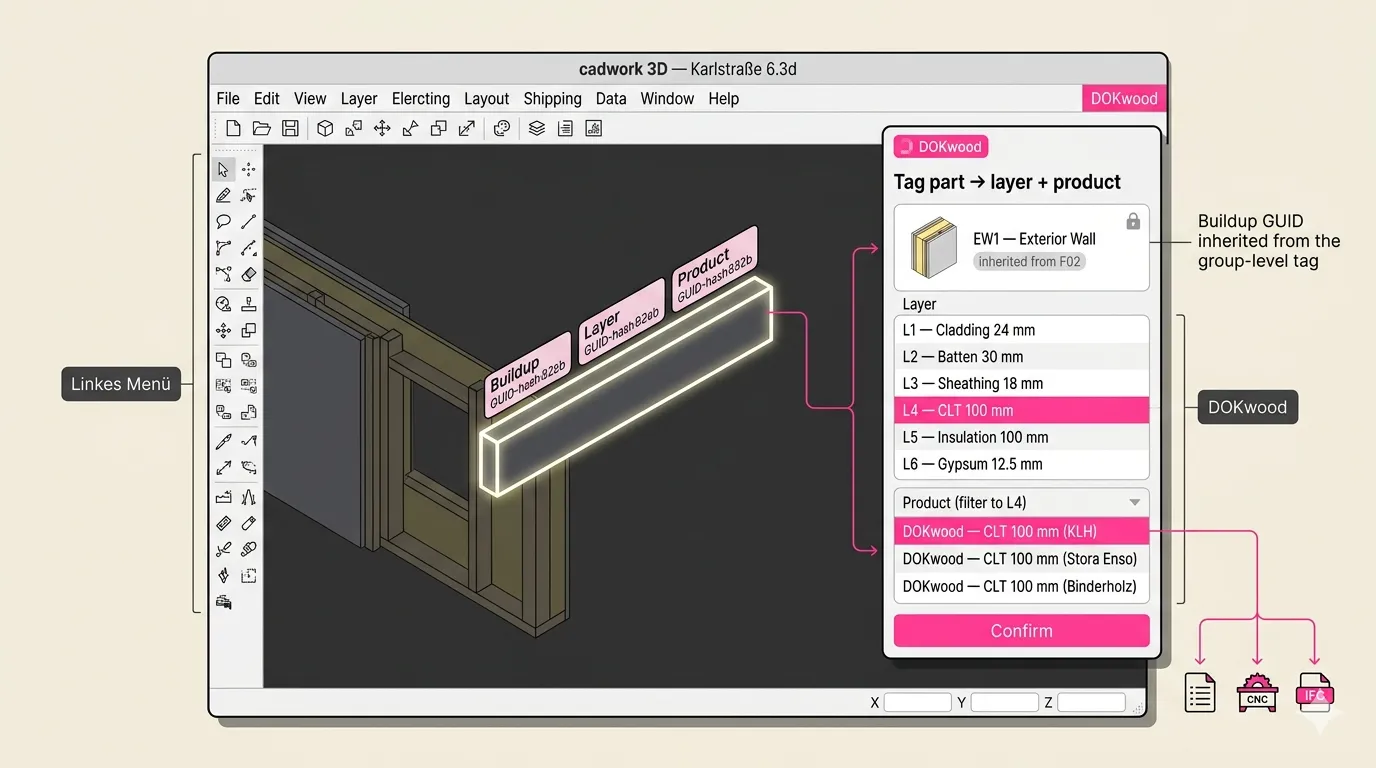Click the Y coordinate input field
Image resolution: width=1376 pixels, height=768 pixels.
click(1004, 703)
